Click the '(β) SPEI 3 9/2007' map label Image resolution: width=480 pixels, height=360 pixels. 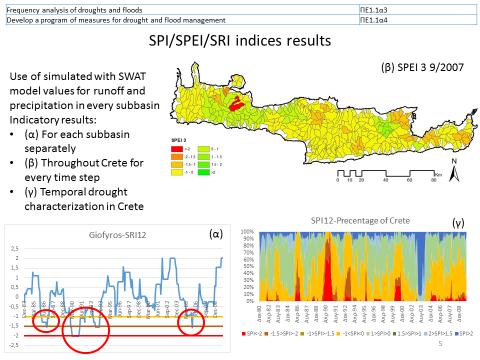point(422,67)
